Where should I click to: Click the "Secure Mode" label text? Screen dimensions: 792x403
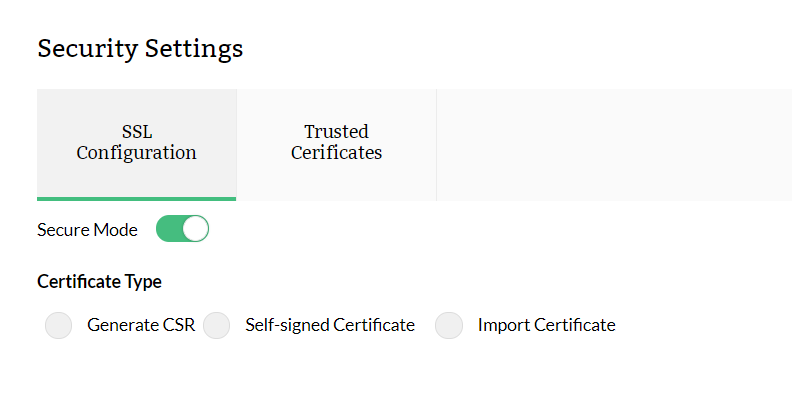coord(87,230)
